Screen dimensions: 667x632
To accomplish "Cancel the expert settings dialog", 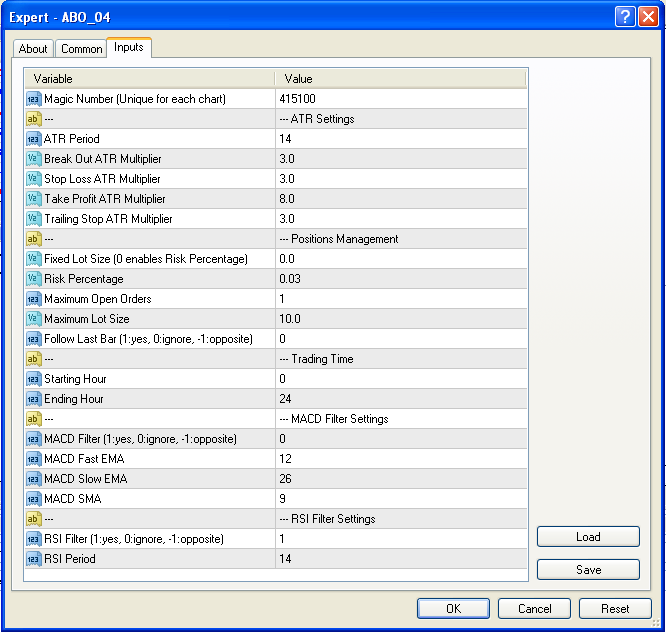I will 534,609.
